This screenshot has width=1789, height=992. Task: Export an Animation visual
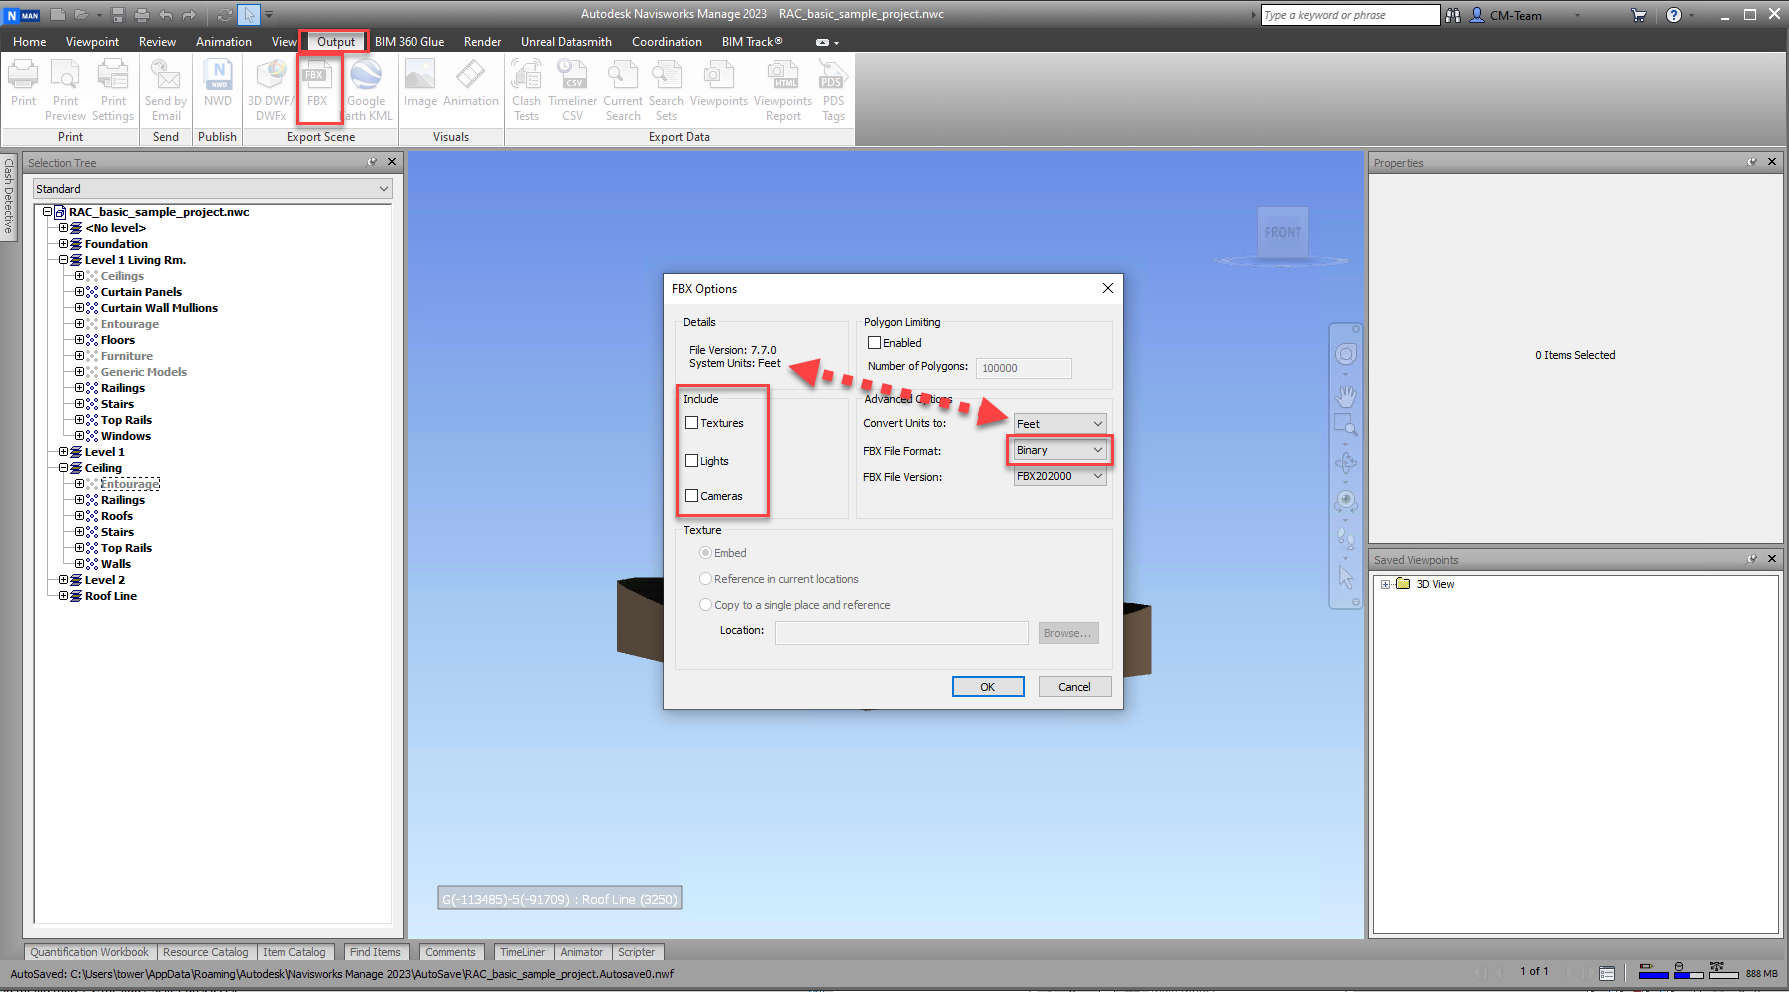pyautogui.click(x=471, y=82)
